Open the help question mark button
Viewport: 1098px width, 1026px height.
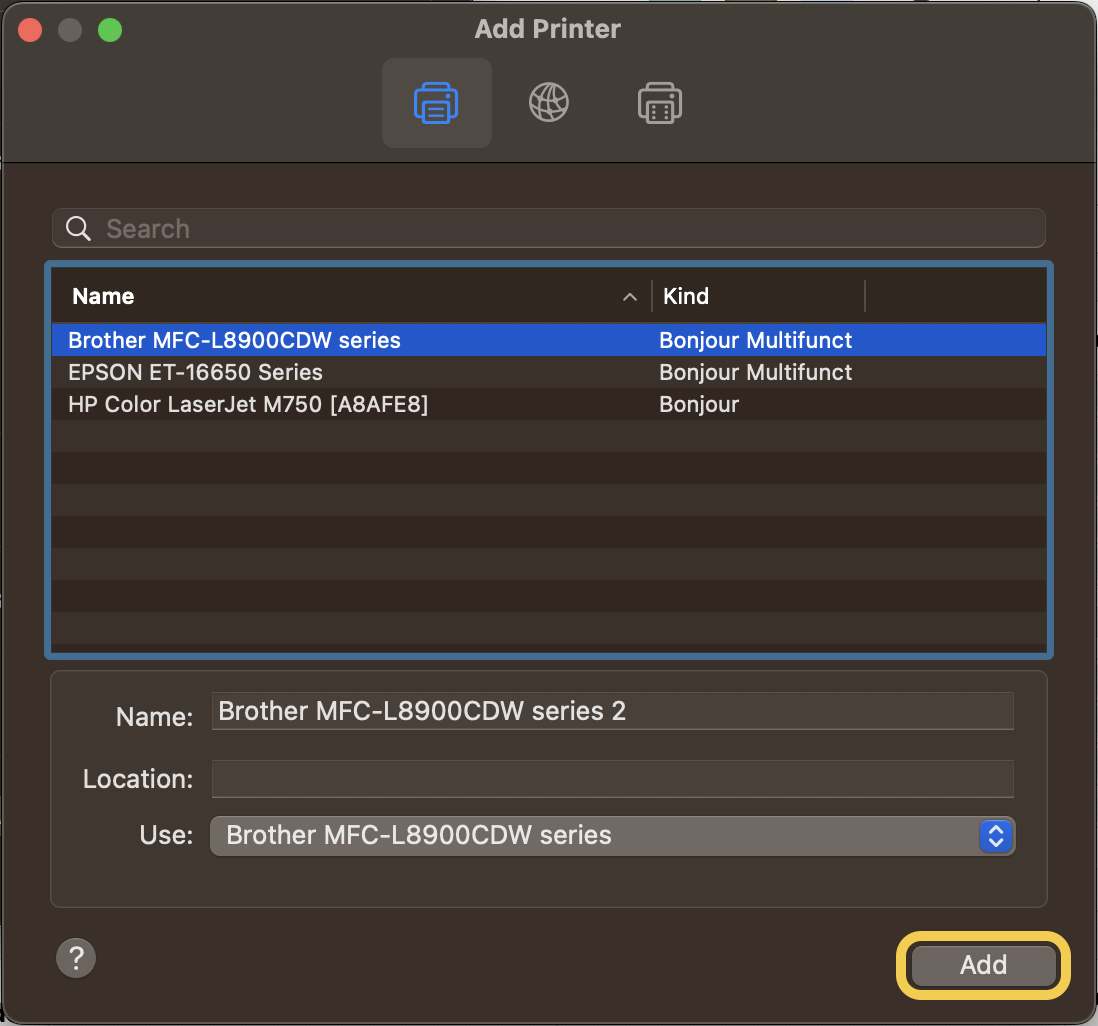(x=76, y=957)
